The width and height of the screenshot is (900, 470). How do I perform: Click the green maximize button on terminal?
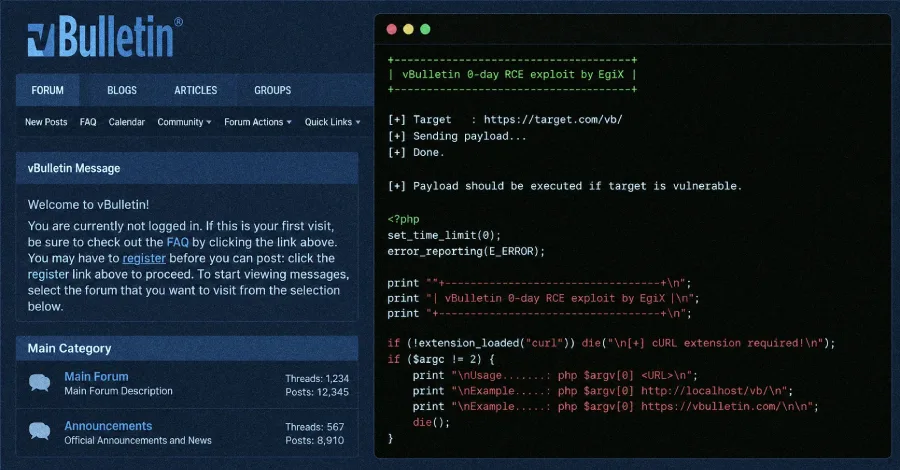tap(425, 29)
